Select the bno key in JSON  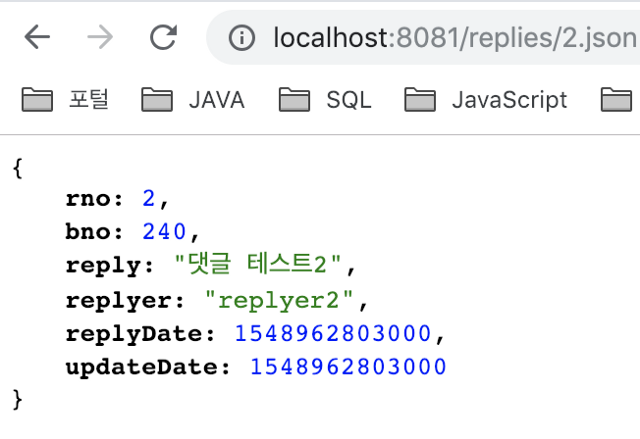[x=89, y=231]
